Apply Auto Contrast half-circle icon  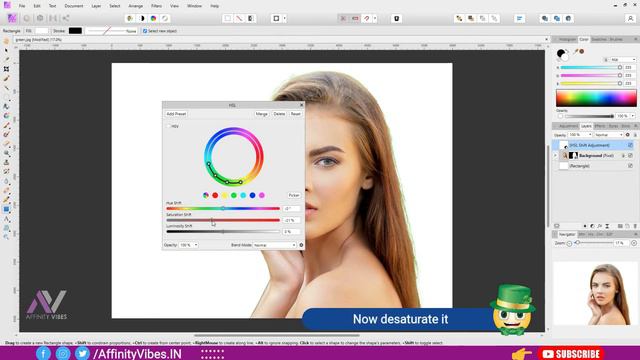click(142, 18)
